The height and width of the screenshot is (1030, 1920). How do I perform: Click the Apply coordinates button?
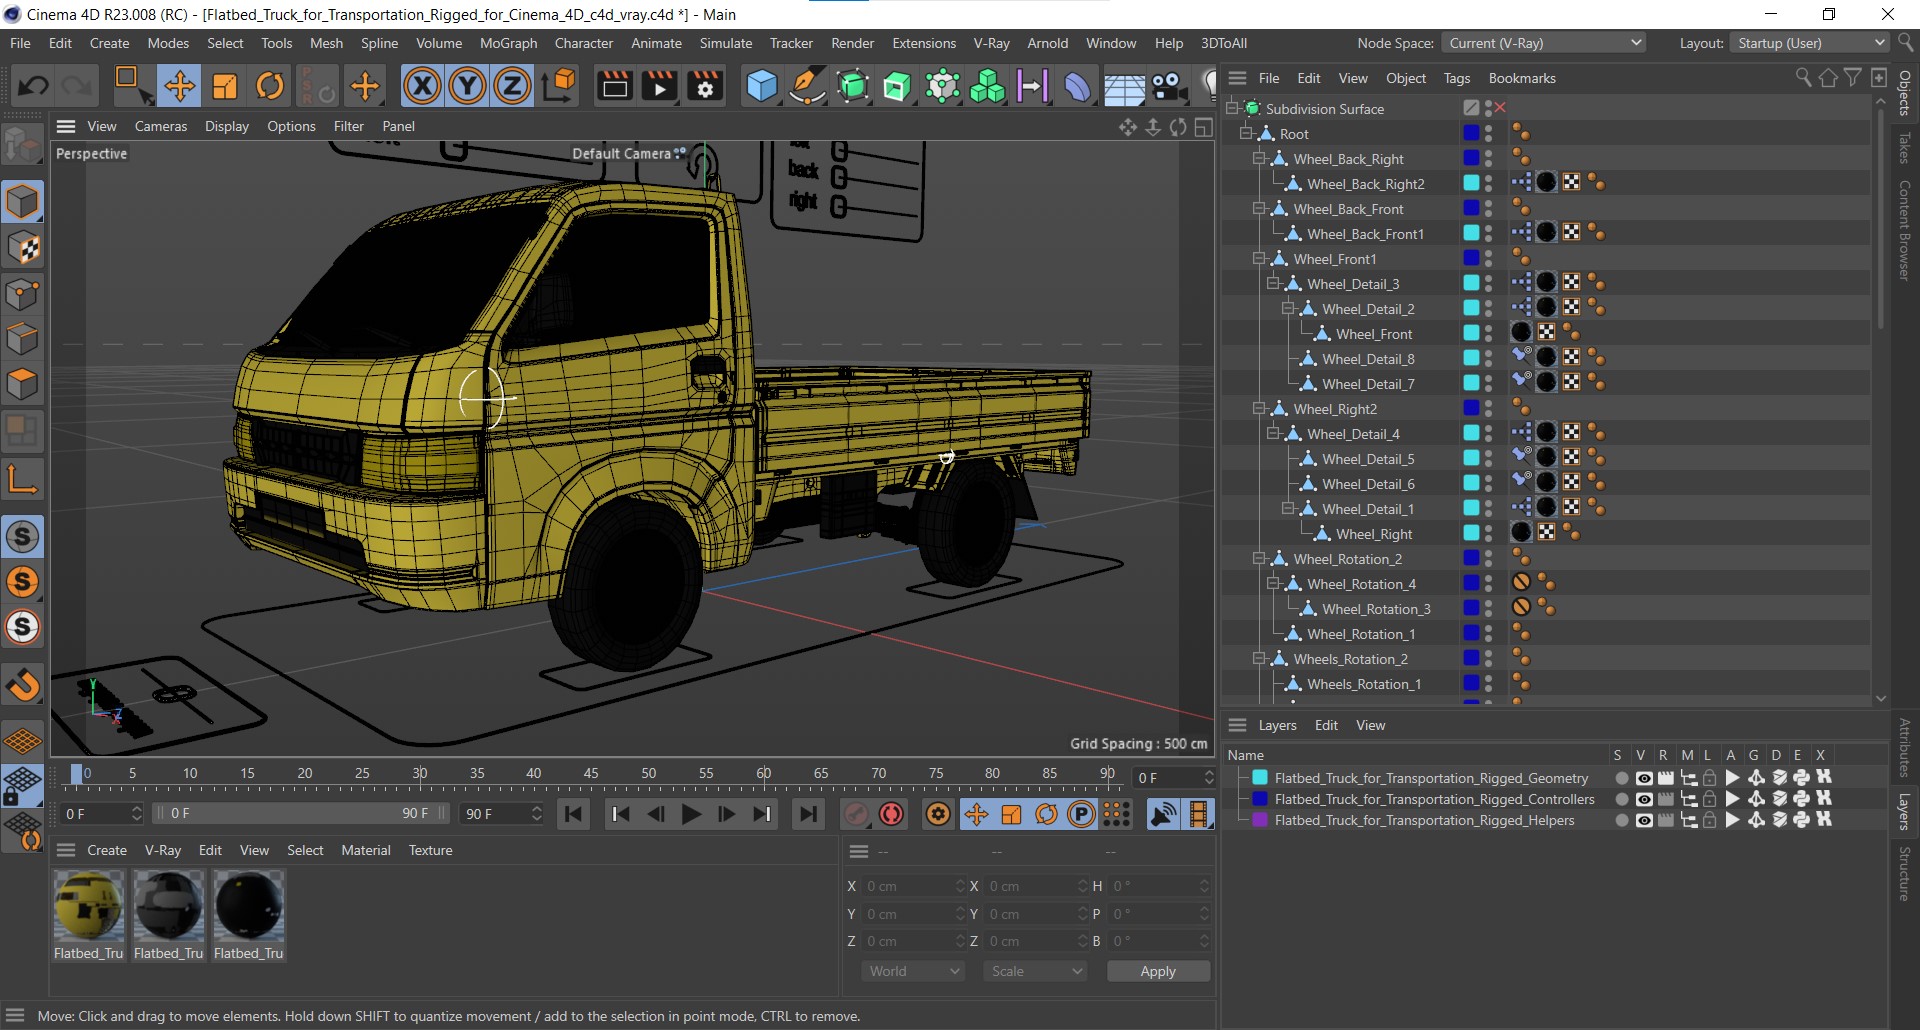(x=1158, y=971)
